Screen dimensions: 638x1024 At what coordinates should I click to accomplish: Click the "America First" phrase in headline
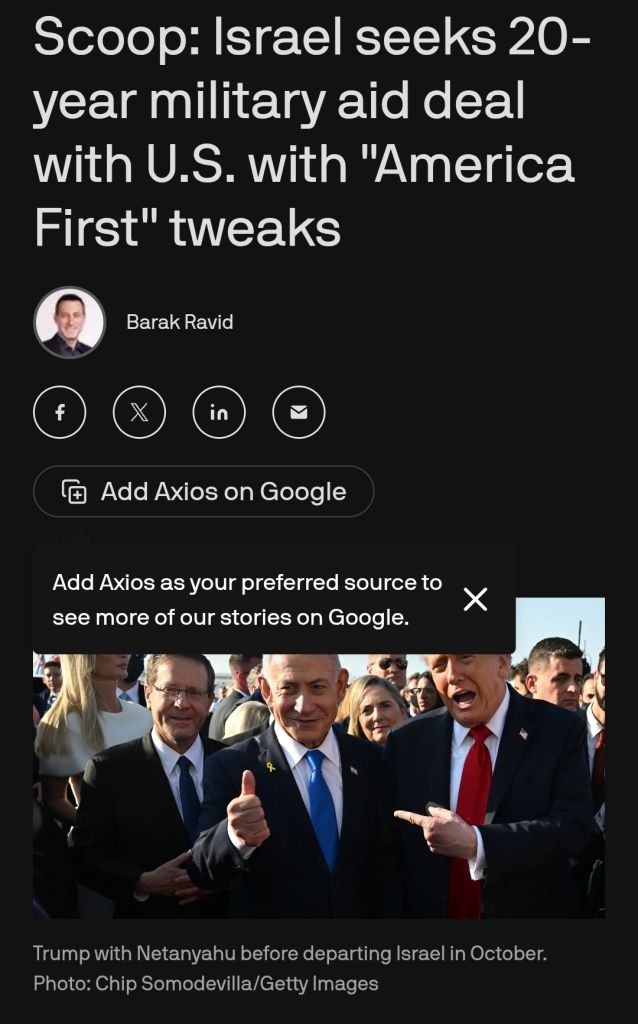(x=304, y=196)
